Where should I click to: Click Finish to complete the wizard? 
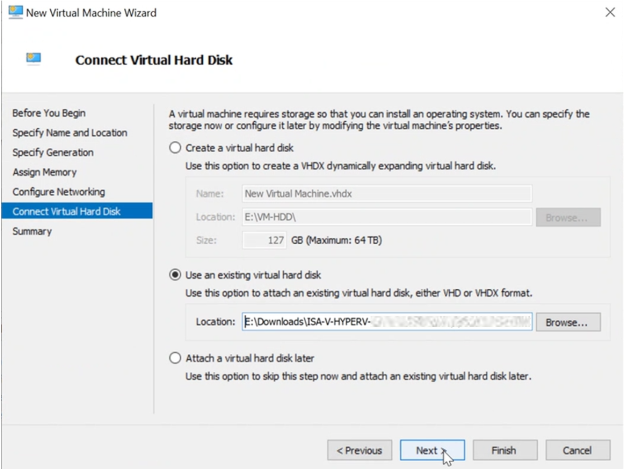click(x=504, y=450)
